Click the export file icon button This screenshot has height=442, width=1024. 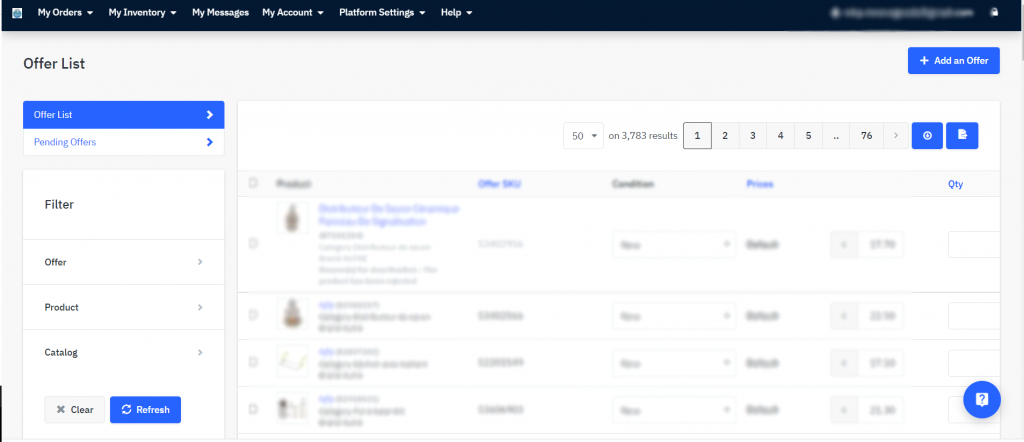click(x=962, y=135)
